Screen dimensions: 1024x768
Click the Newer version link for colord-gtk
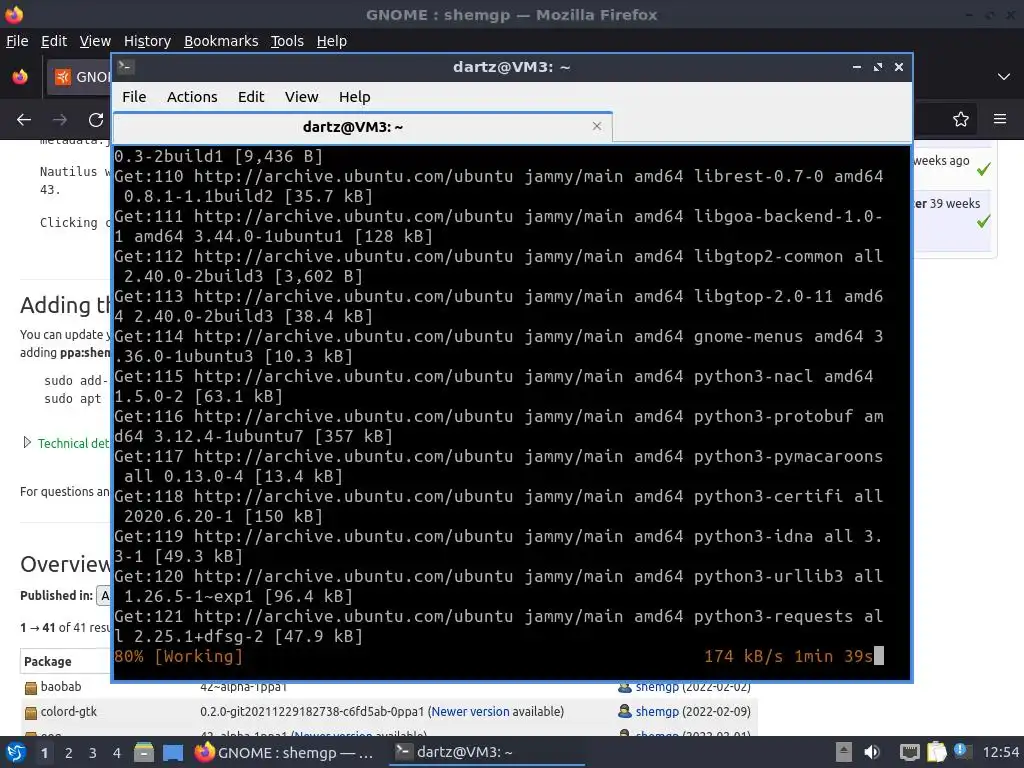coord(470,711)
